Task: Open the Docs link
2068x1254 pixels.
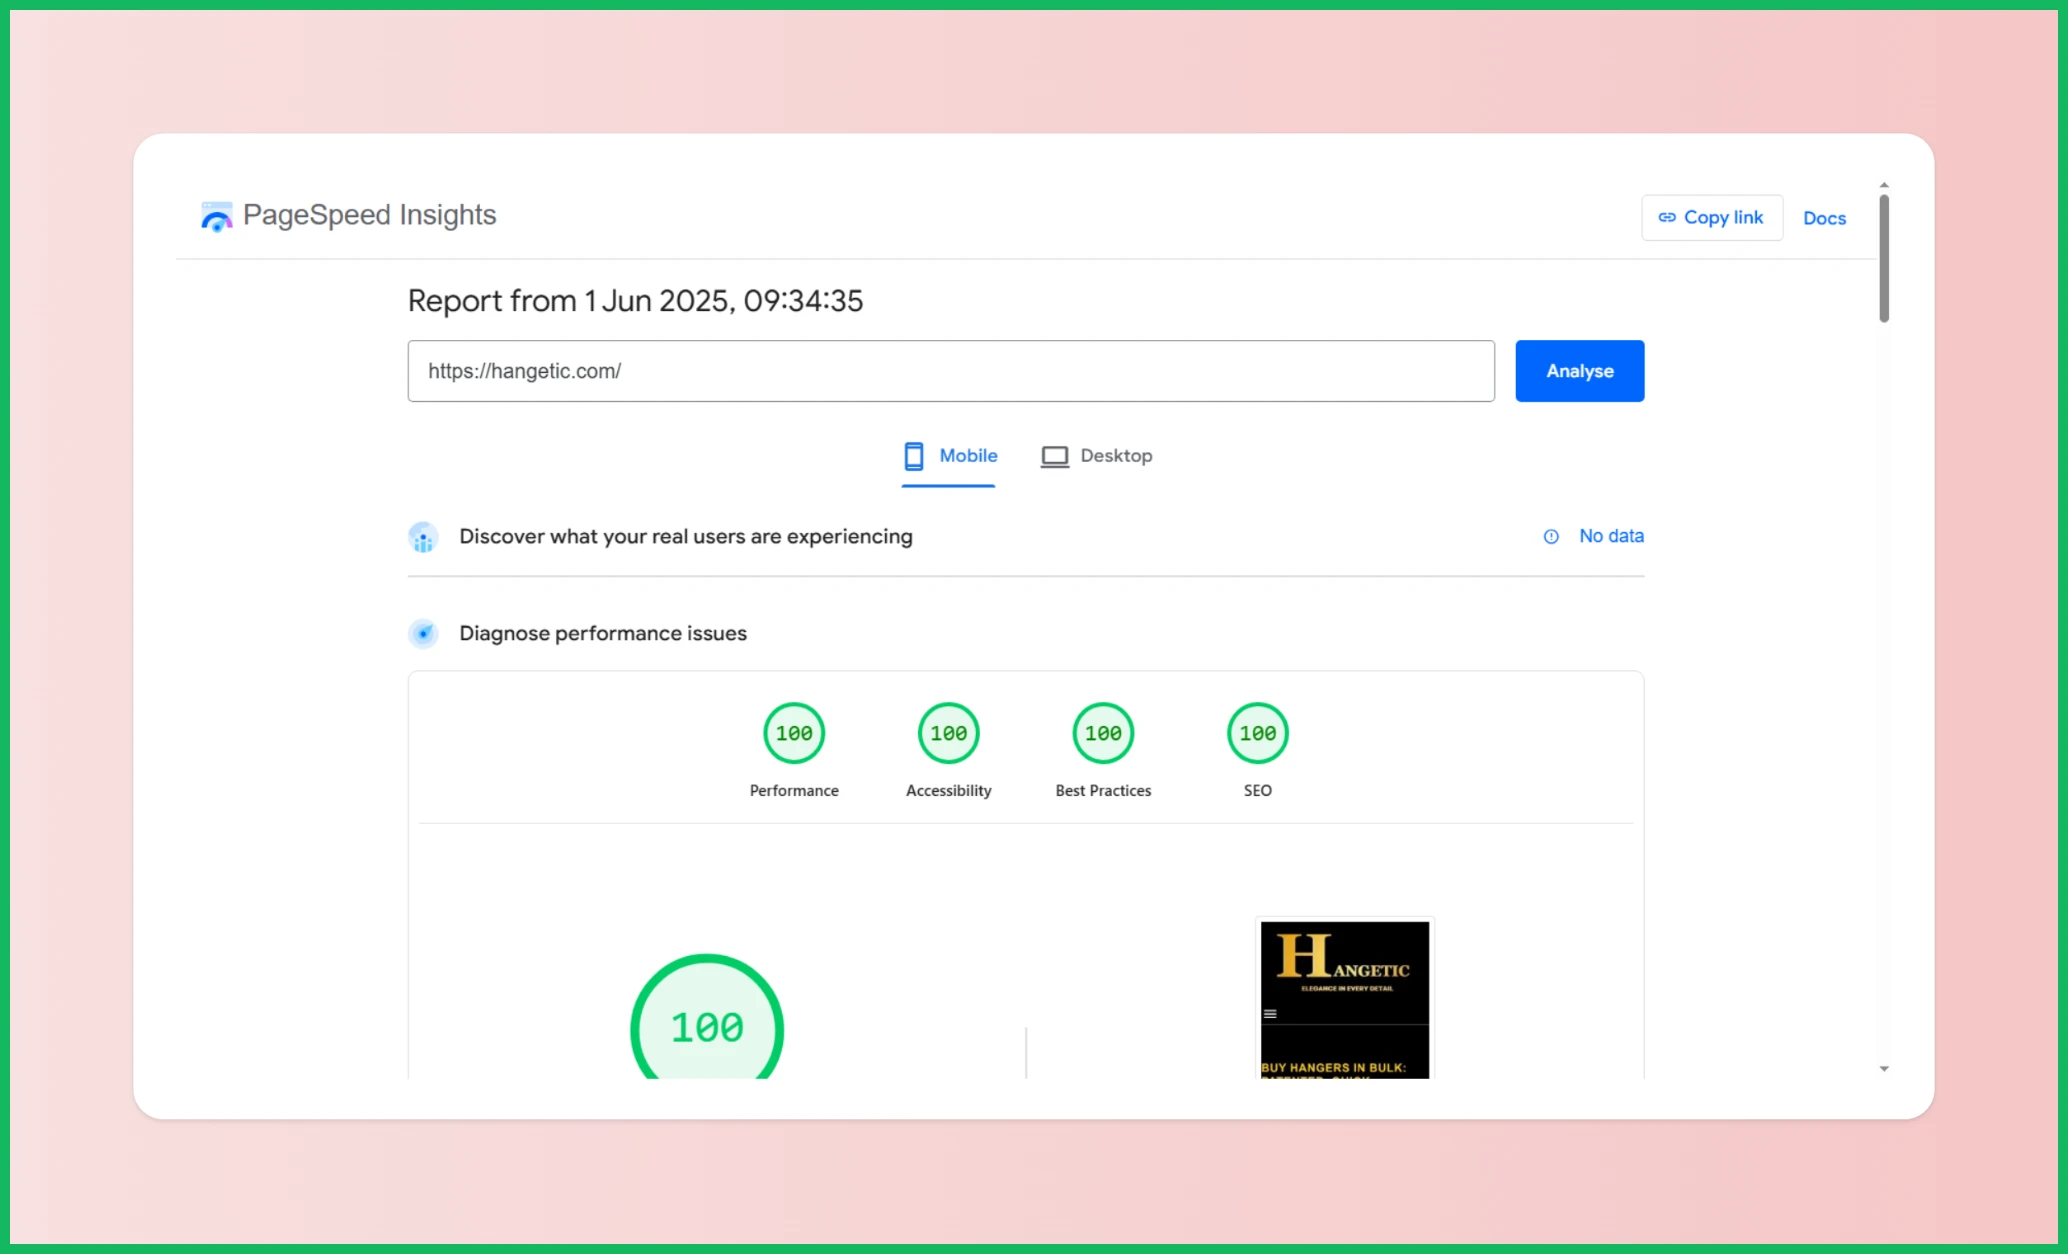Action: pos(1824,218)
